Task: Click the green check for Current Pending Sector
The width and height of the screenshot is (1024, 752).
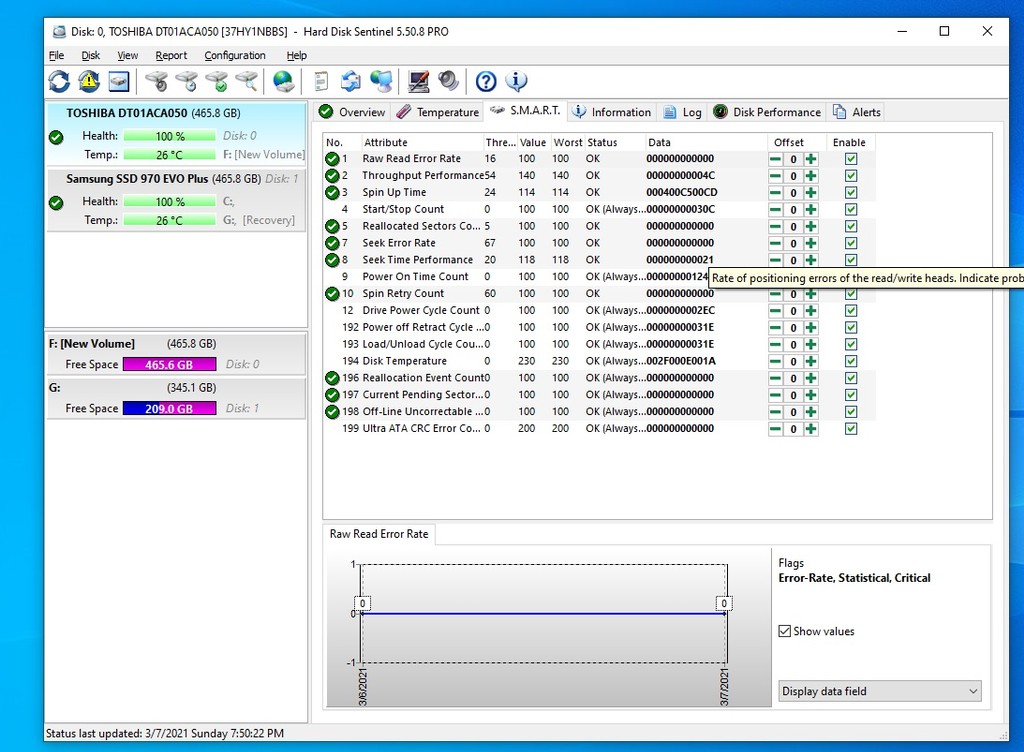Action: click(332, 395)
